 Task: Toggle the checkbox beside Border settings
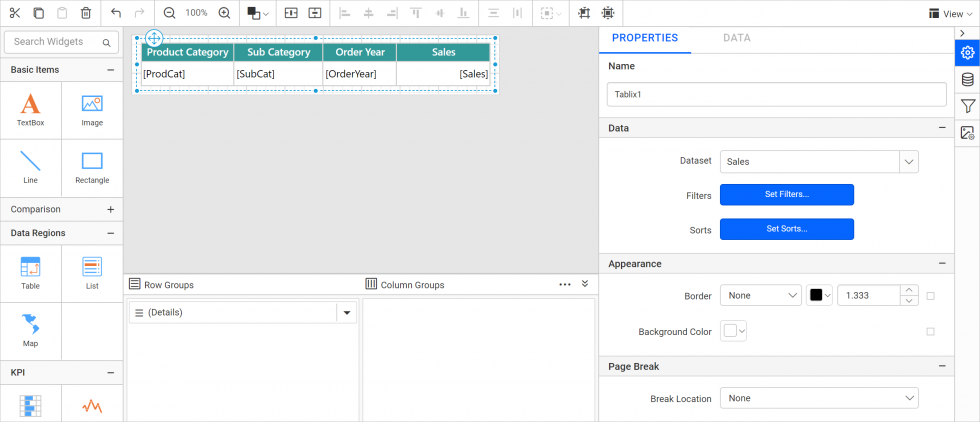931,296
